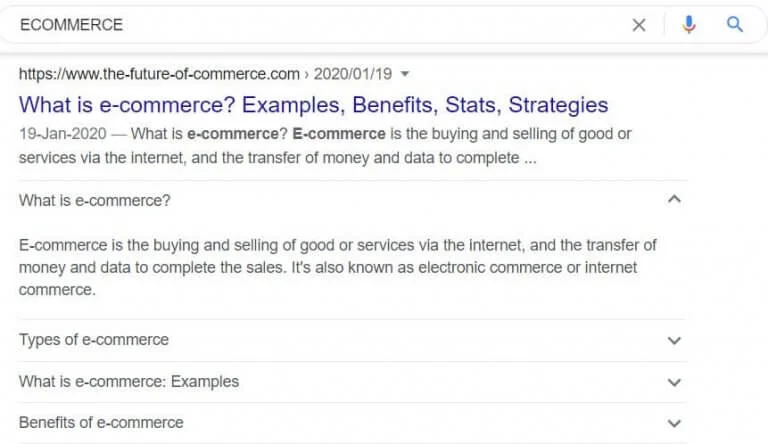This screenshot has height=444, width=768.
Task: Collapse the 'What is e-commerce?' section chevron
Action: point(674,199)
